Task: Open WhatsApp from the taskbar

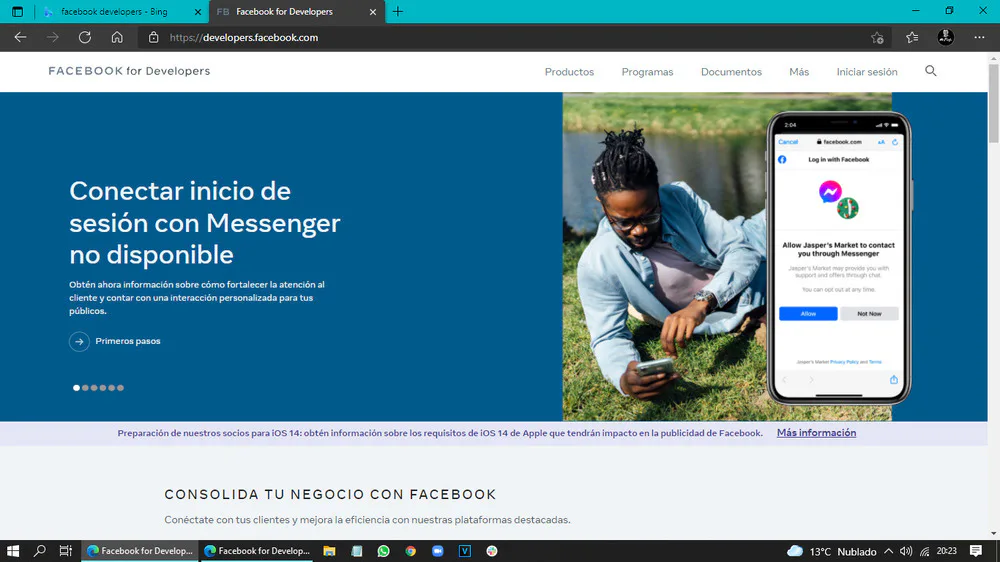Action: click(x=383, y=551)
